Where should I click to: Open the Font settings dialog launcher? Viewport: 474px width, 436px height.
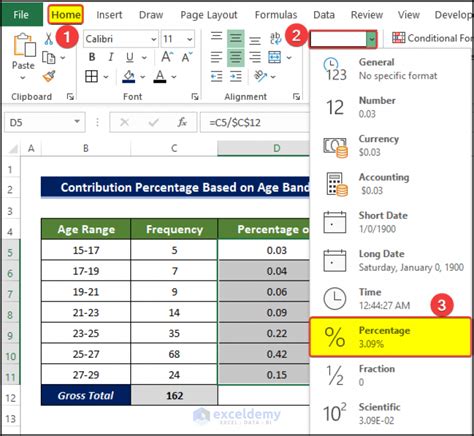coord(195,97)
